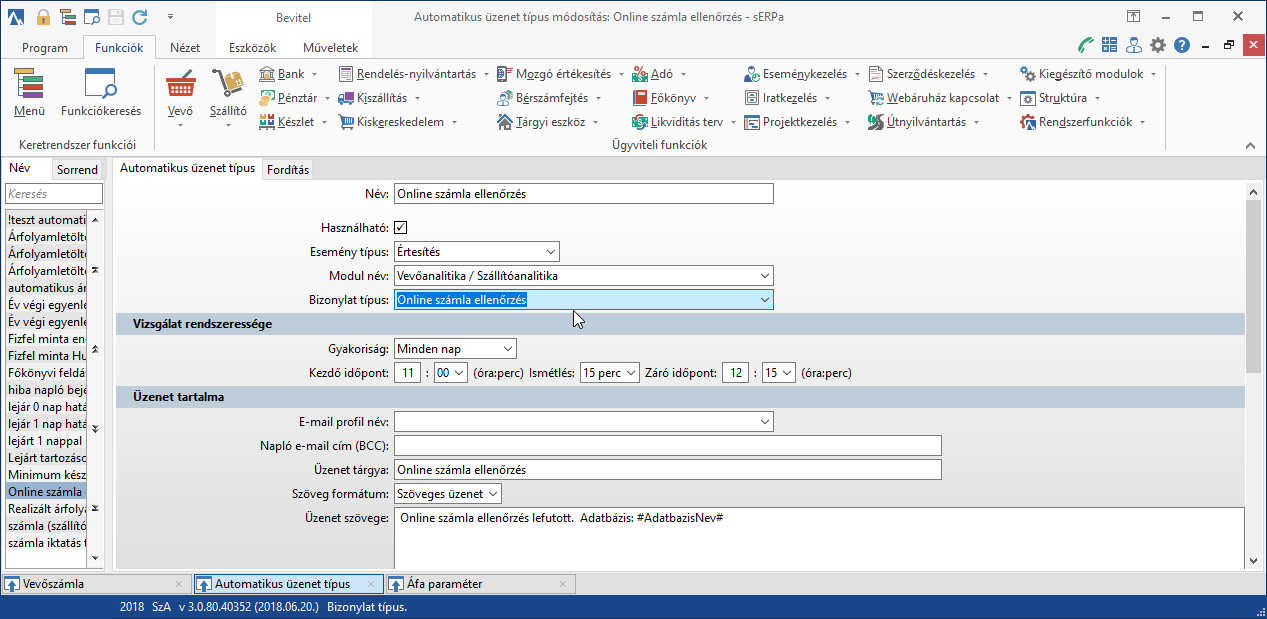The image size is (1267, 619).
Task: Close the Automatikus üzenet típus window tab
Action: [370, 584]
